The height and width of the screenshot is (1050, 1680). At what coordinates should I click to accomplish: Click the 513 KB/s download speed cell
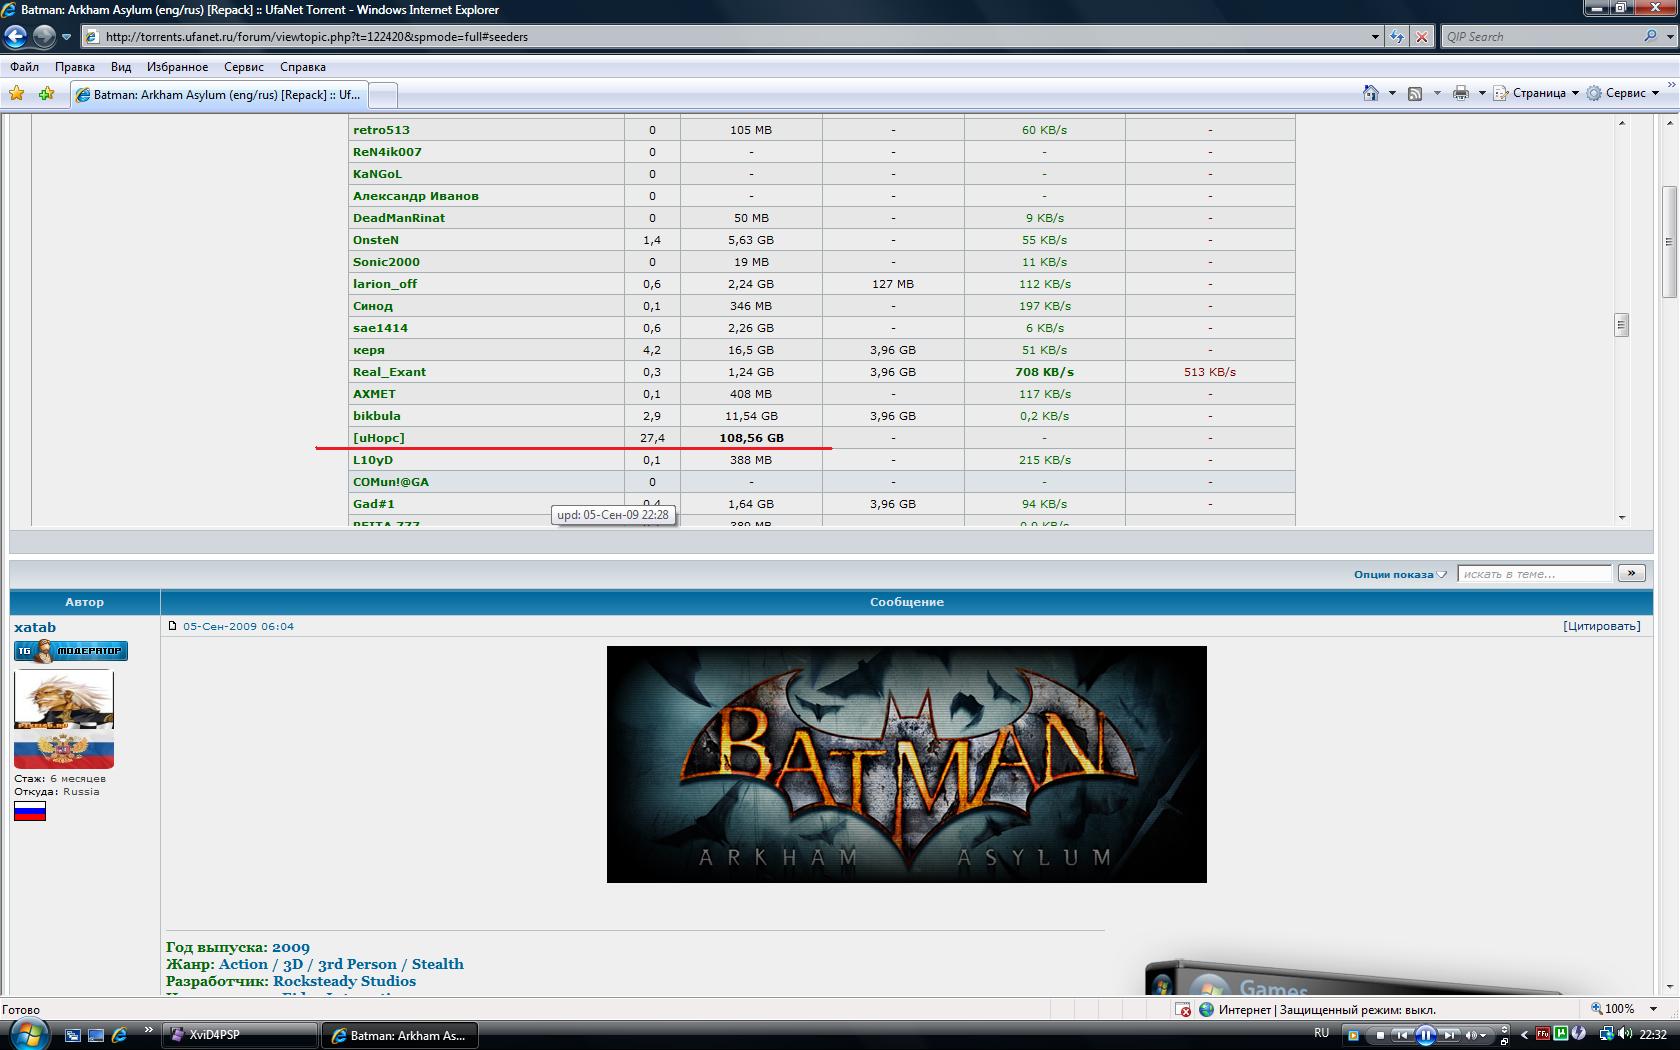(1209, 372)
